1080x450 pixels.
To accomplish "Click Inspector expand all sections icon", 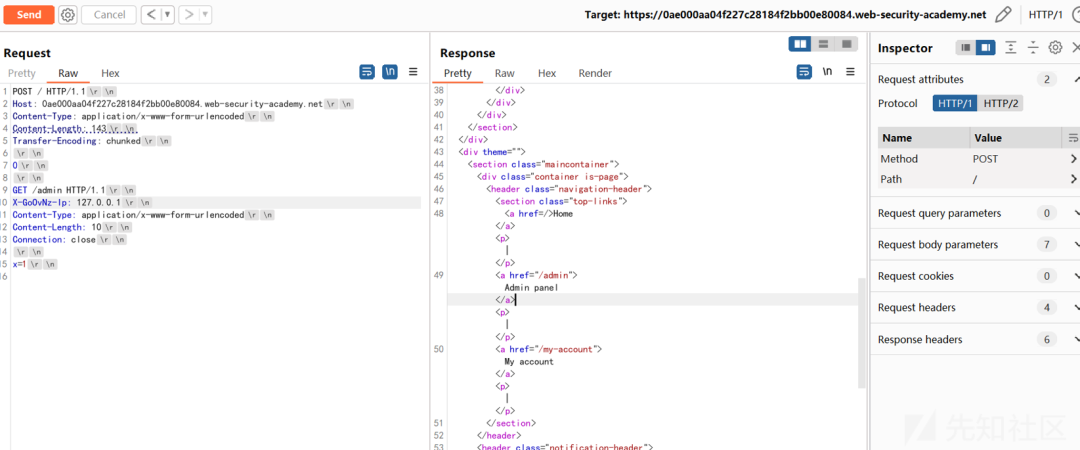I will click(x=1010, y=48).
